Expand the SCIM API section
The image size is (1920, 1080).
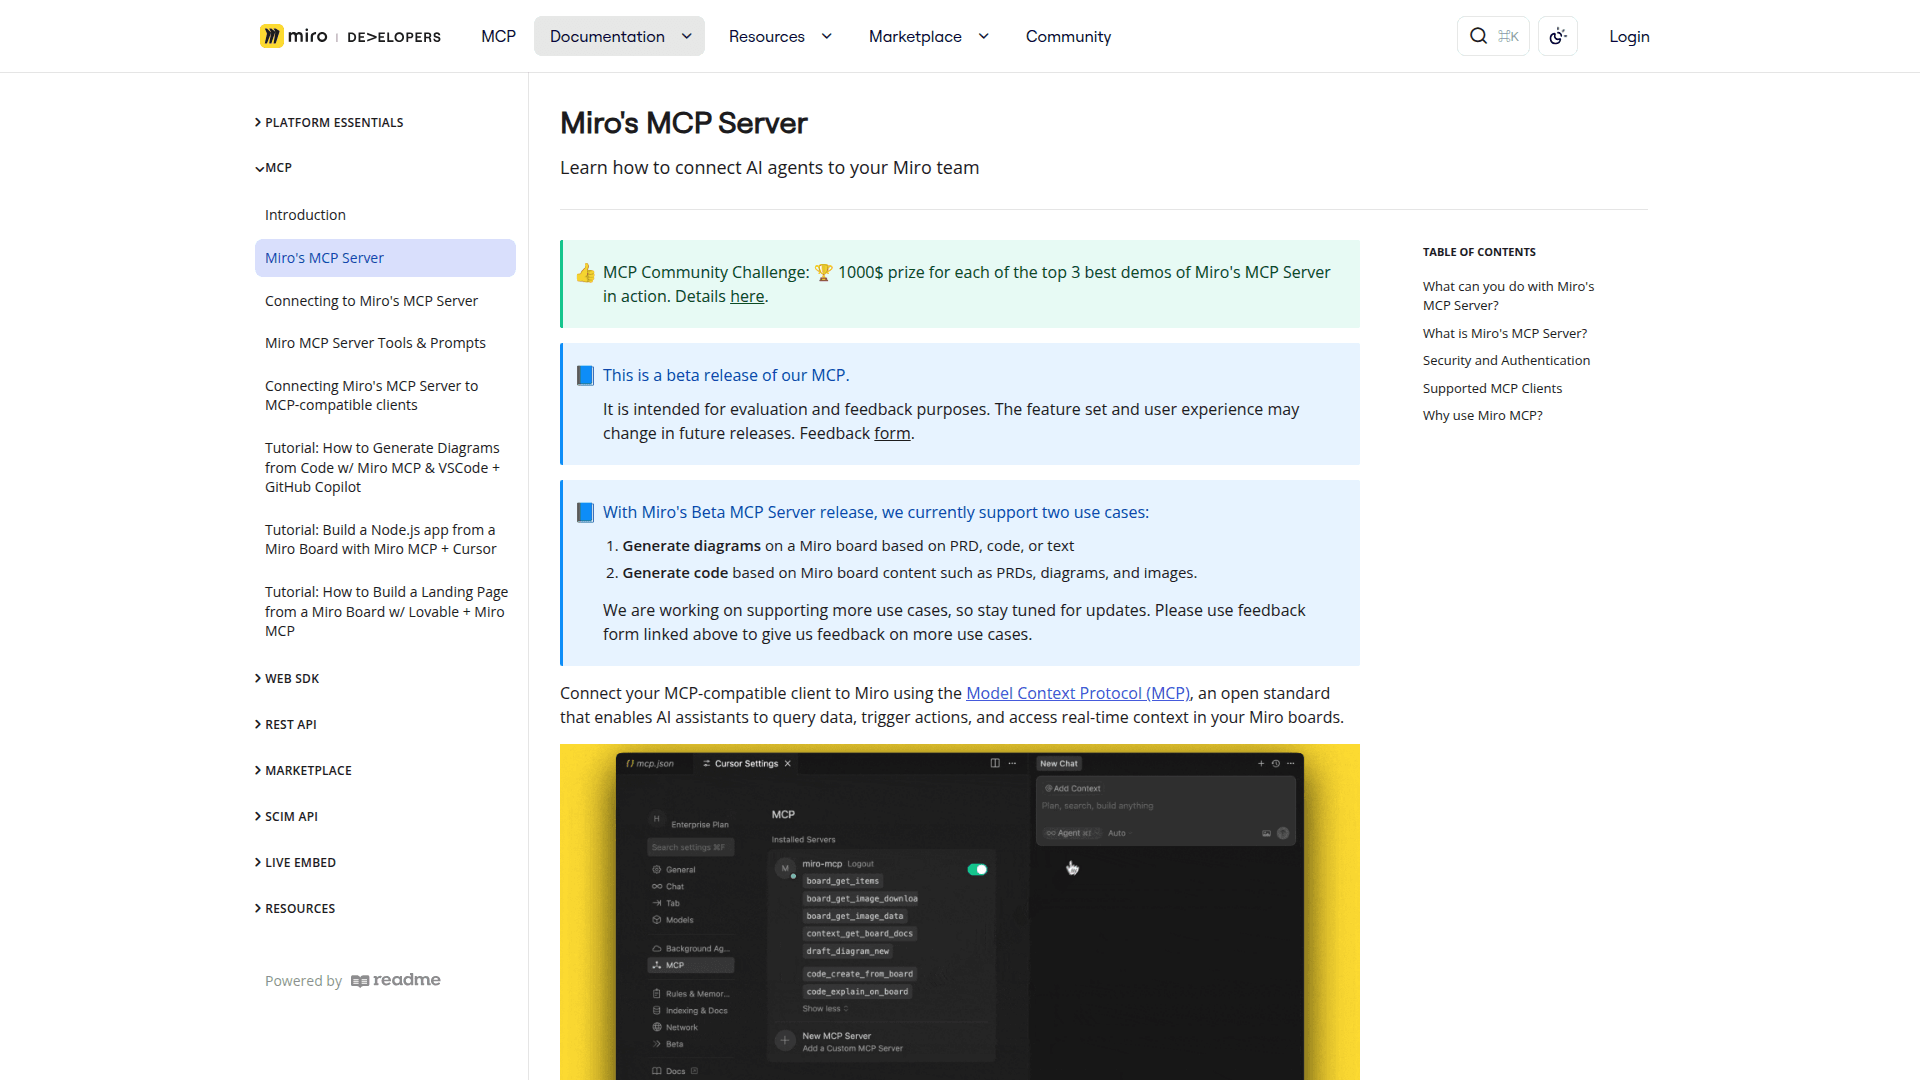click(x=293, y=816)
